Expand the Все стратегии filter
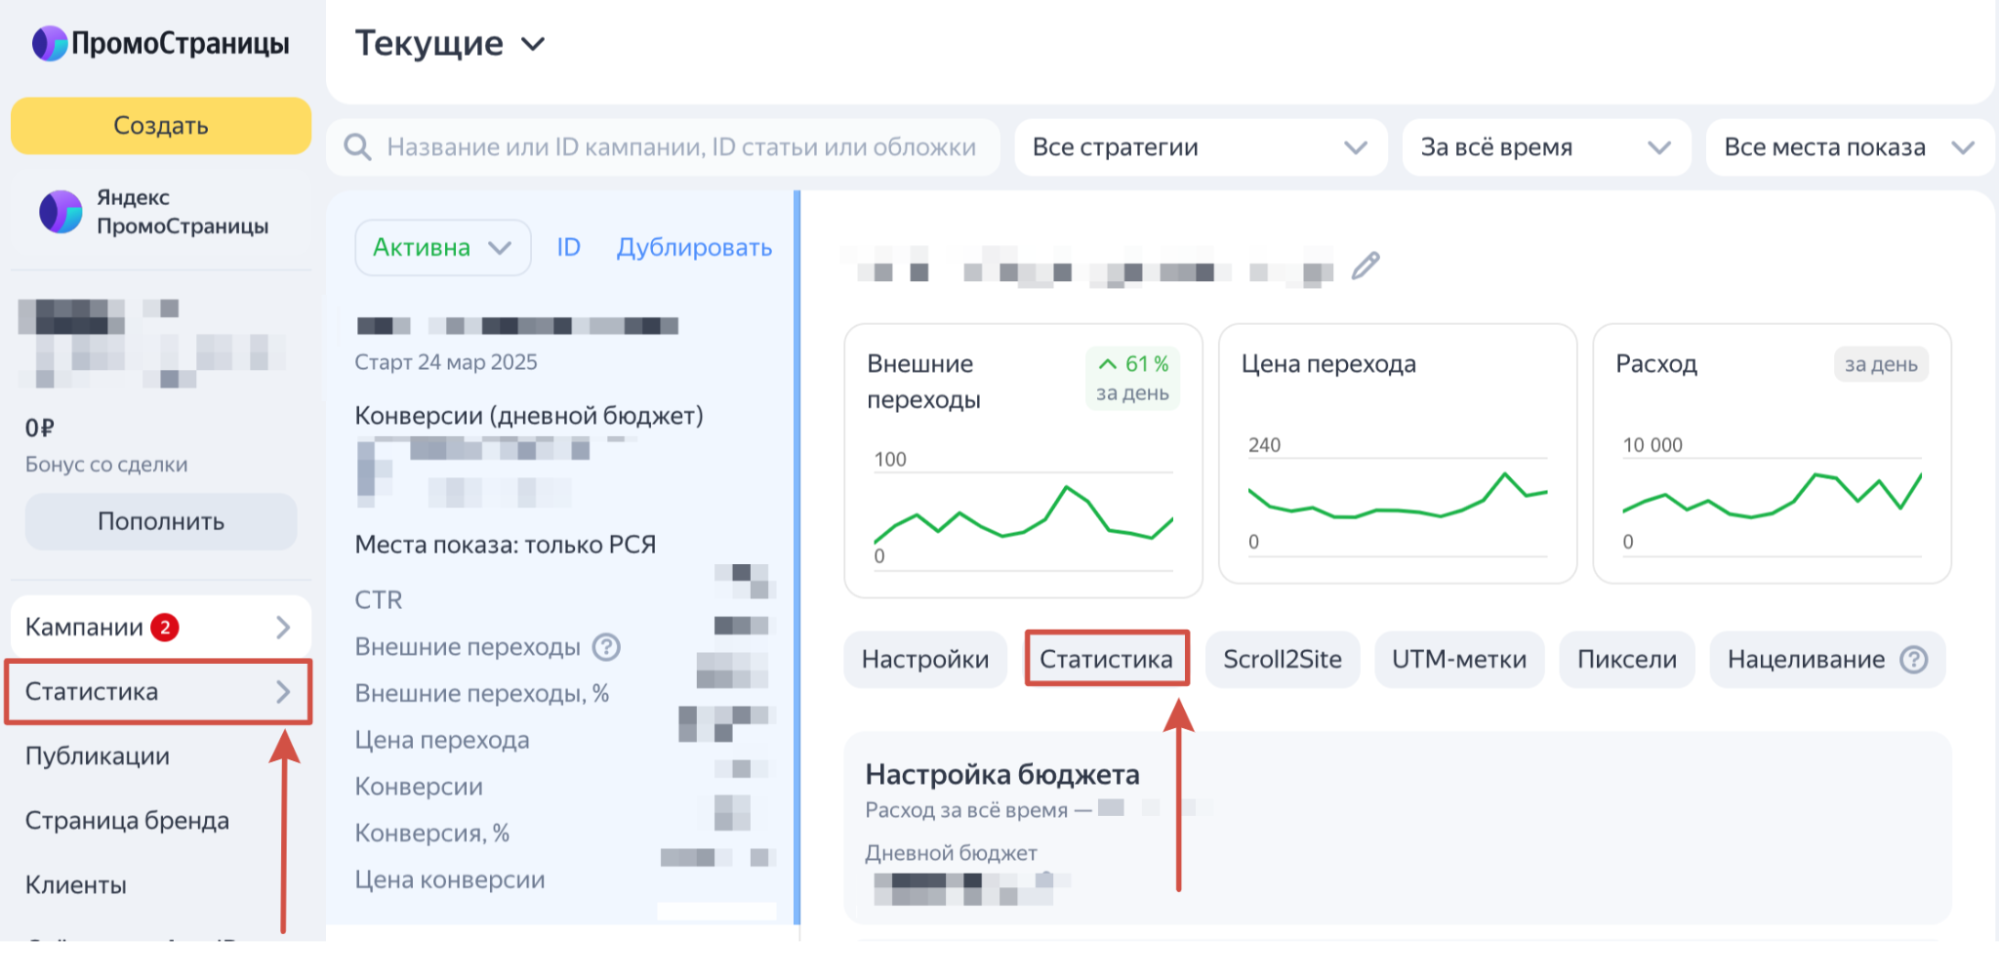This screenshot has width=1999, height=962. pos(1200,148)
